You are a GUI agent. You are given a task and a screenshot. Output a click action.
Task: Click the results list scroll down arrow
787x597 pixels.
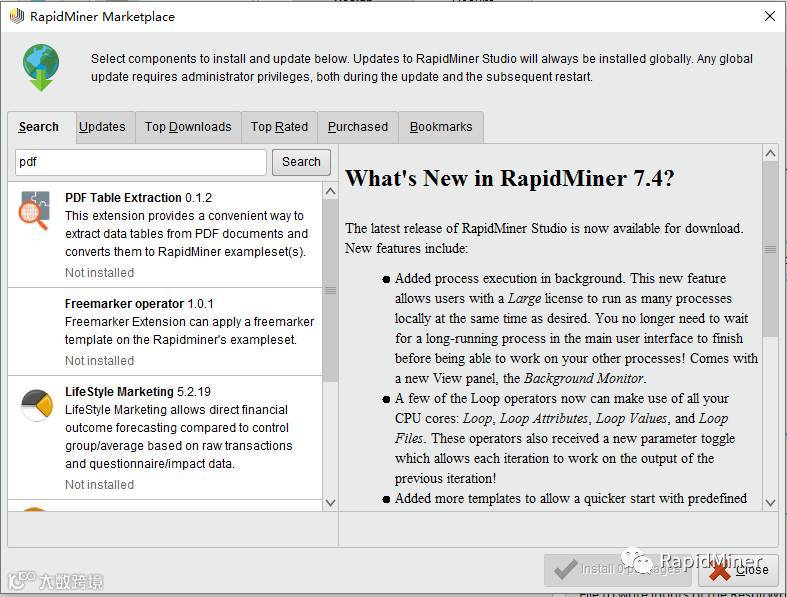[330, 503]
